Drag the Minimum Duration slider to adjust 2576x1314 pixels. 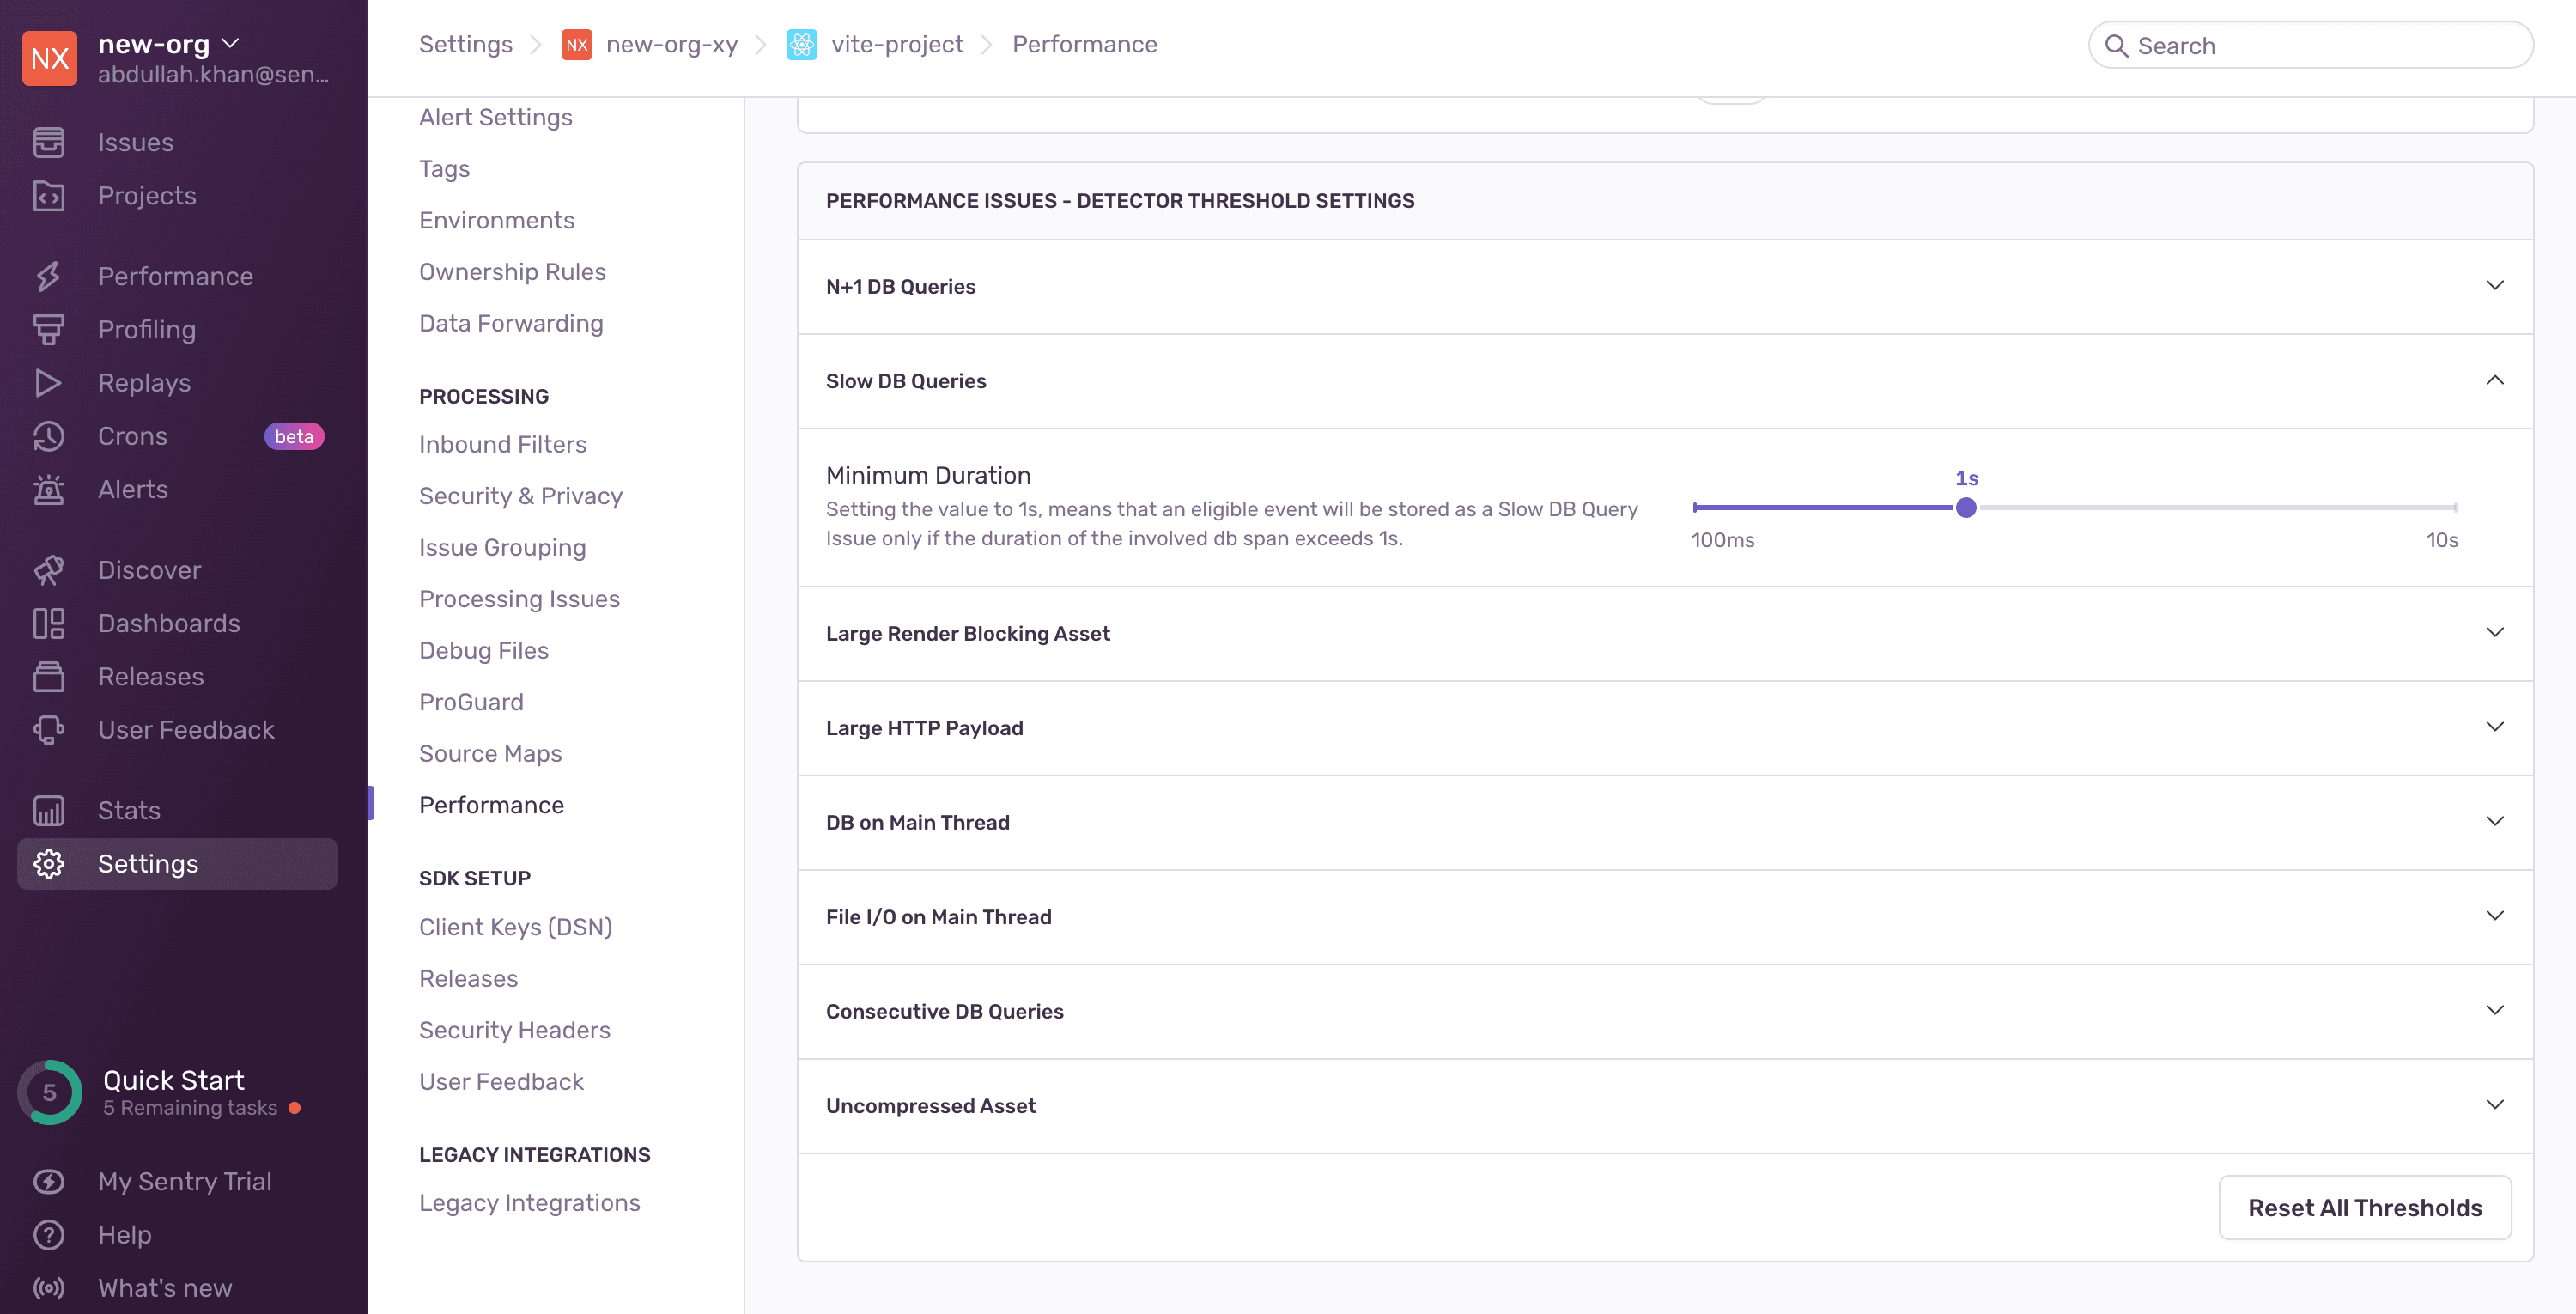pyautogui.click(x=1968, y=508)
